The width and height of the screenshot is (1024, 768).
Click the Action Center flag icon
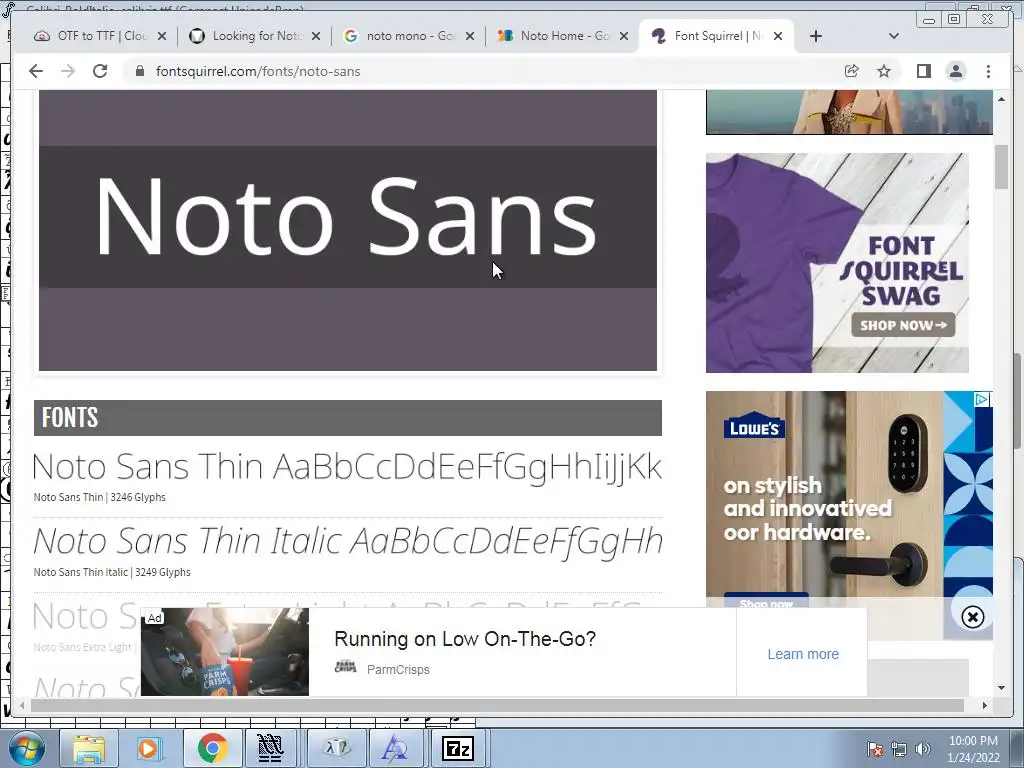pos(875,749)
